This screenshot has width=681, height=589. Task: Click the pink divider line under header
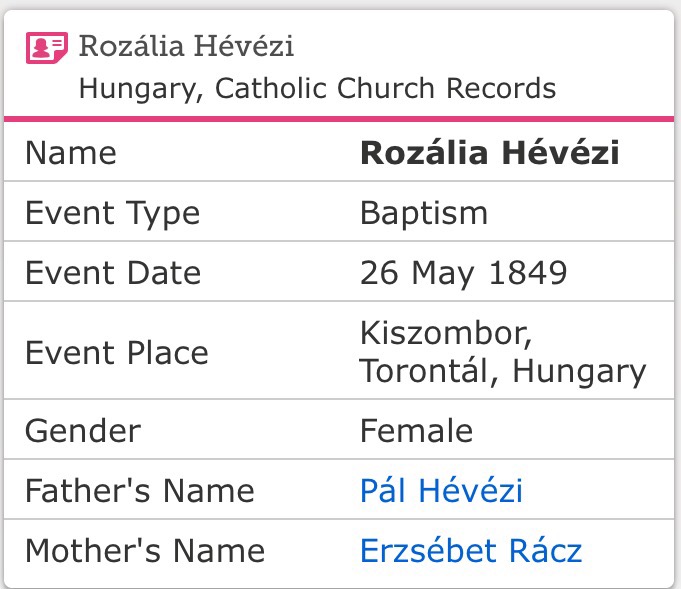[x=340, y=119]
